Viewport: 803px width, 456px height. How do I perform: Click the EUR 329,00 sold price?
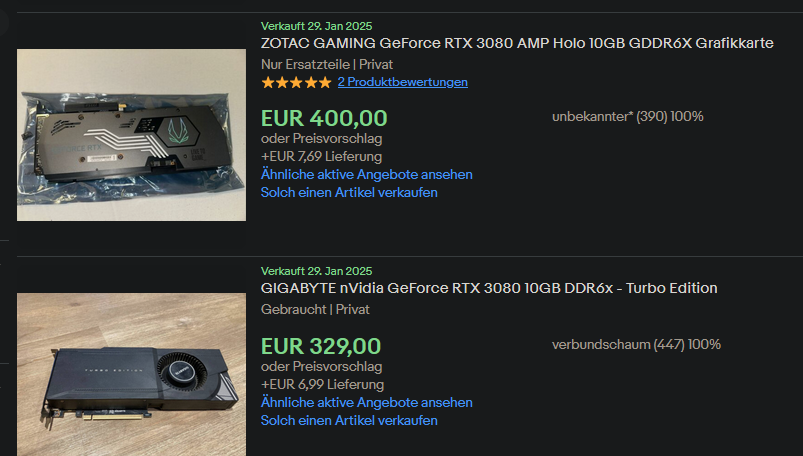tap(321, 346)
